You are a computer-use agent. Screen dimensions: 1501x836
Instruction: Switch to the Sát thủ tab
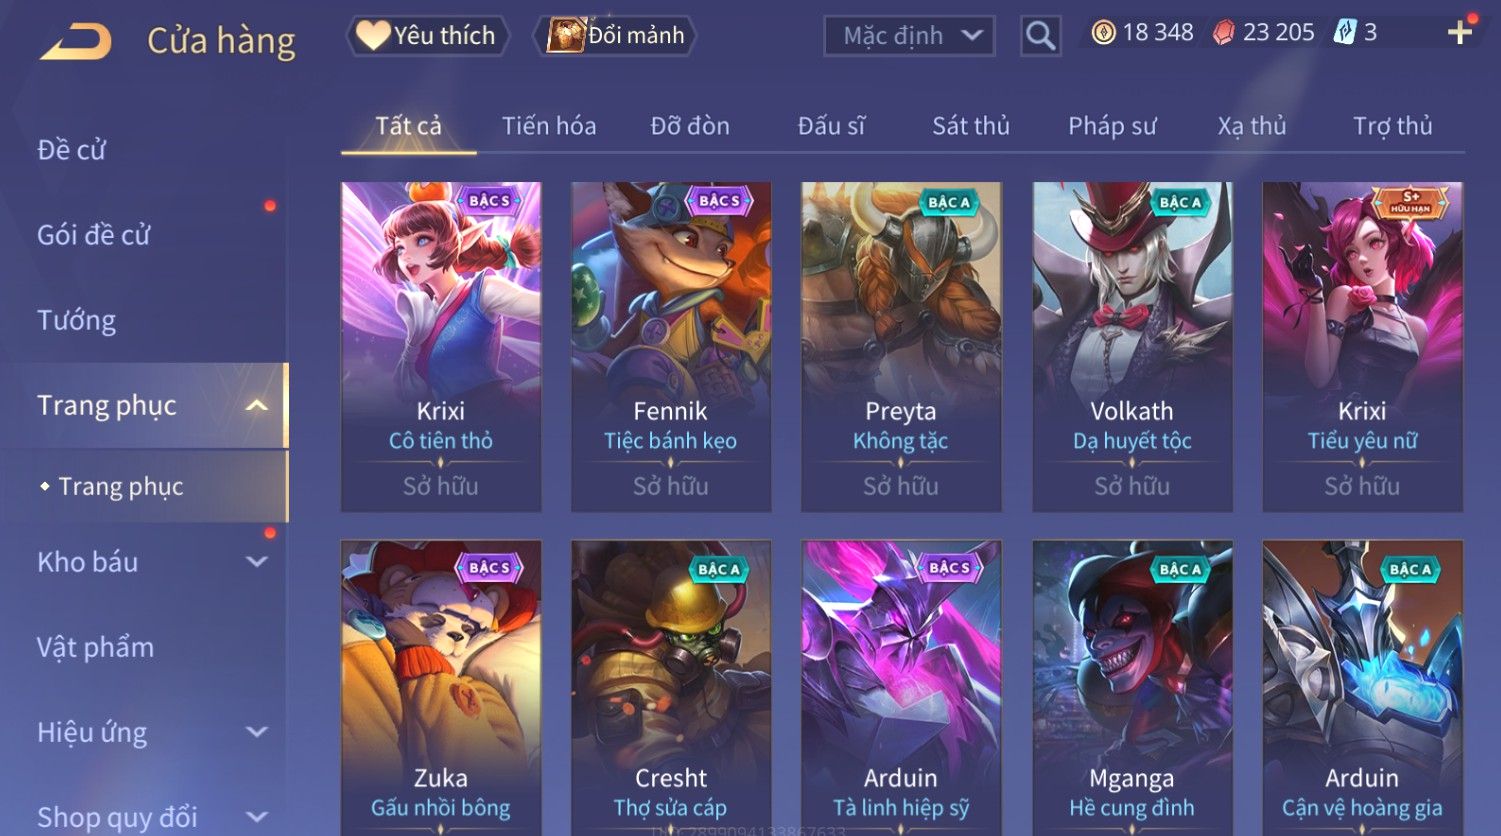[971, 126]
